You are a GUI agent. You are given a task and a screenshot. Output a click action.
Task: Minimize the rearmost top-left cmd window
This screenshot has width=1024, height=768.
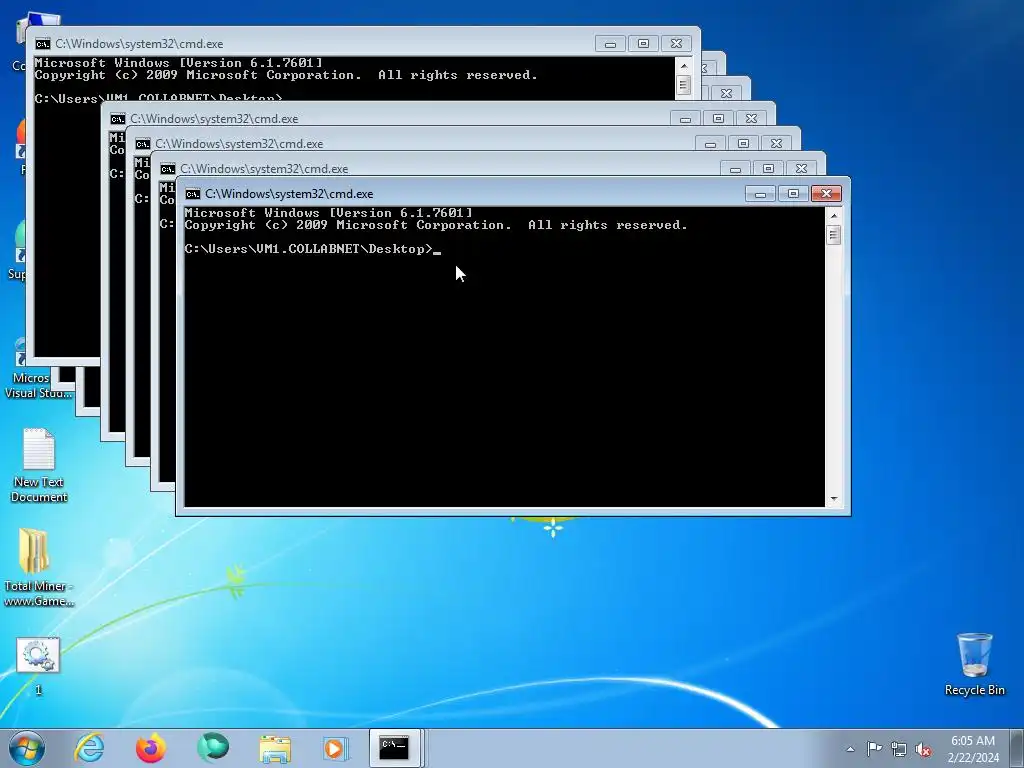611,43
